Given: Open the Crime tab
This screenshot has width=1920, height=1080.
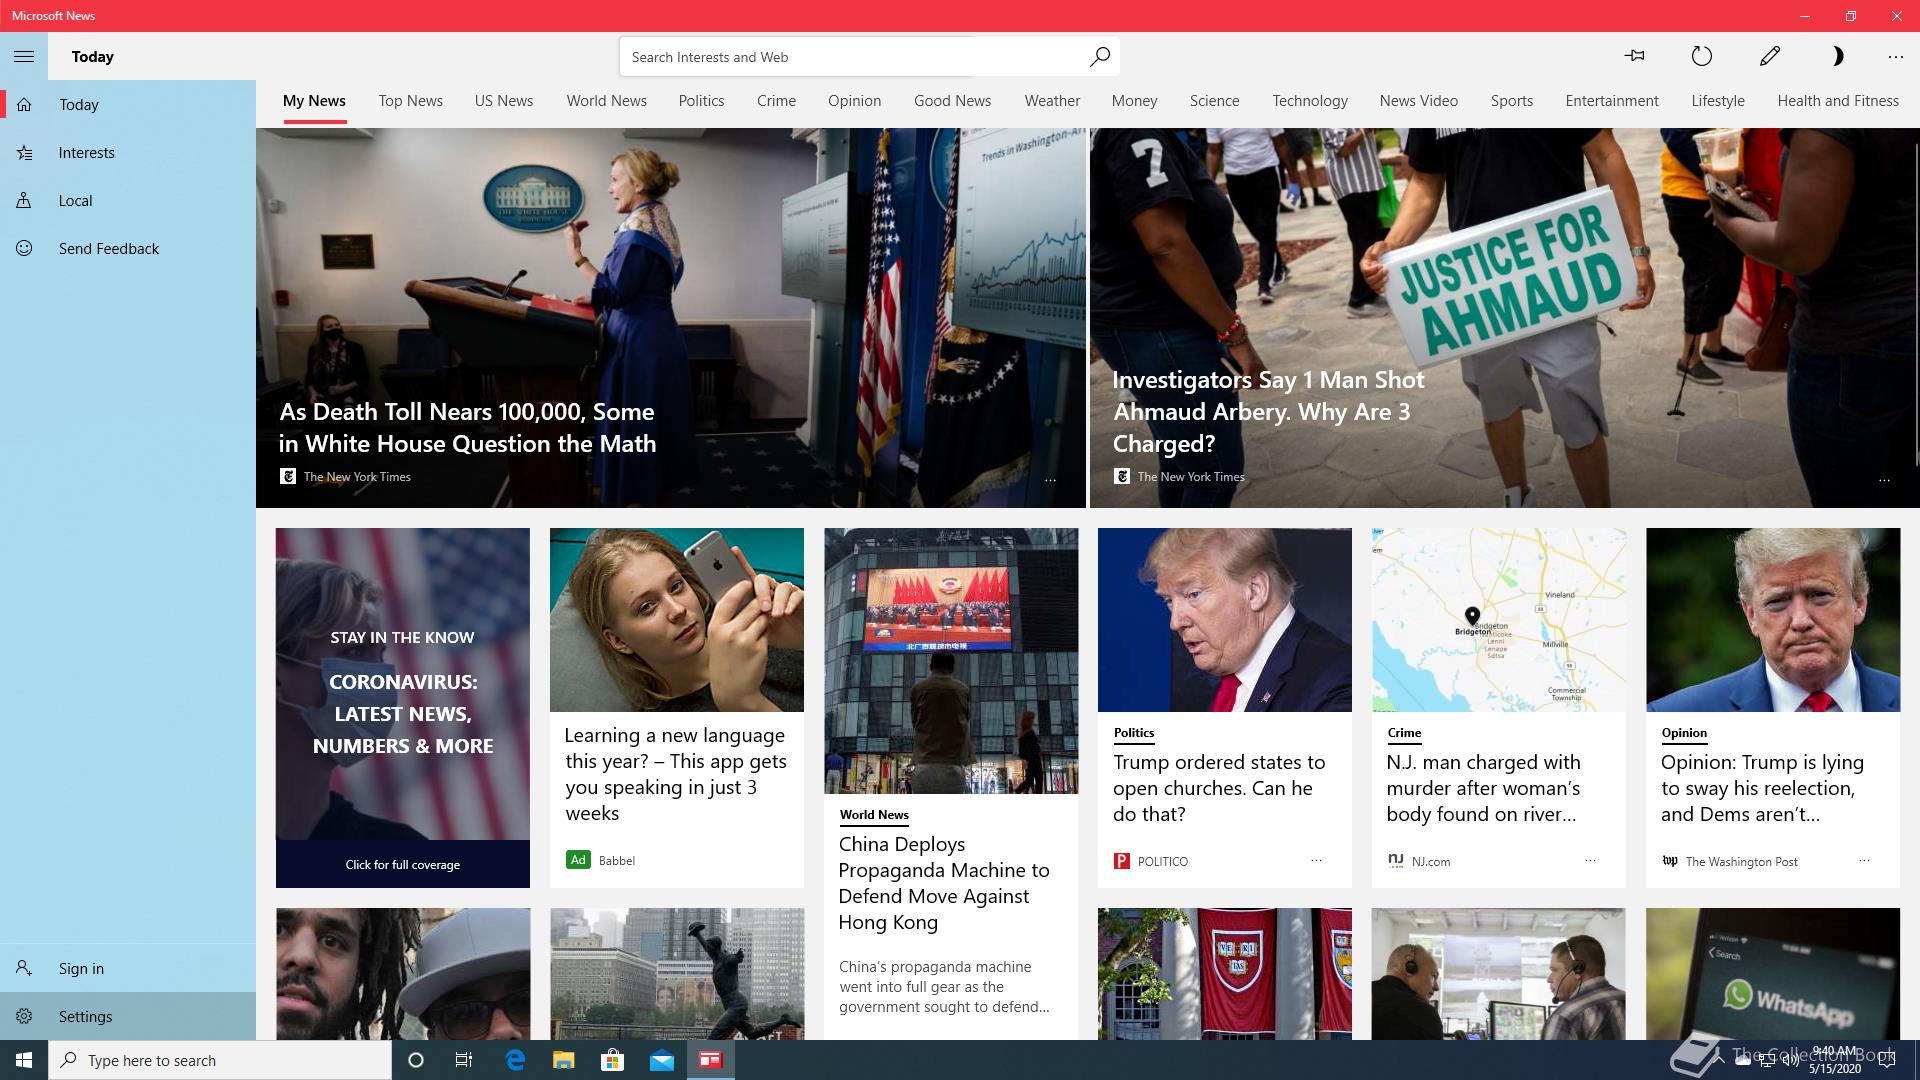Looking at the screenshot, I should coord(776,101).
